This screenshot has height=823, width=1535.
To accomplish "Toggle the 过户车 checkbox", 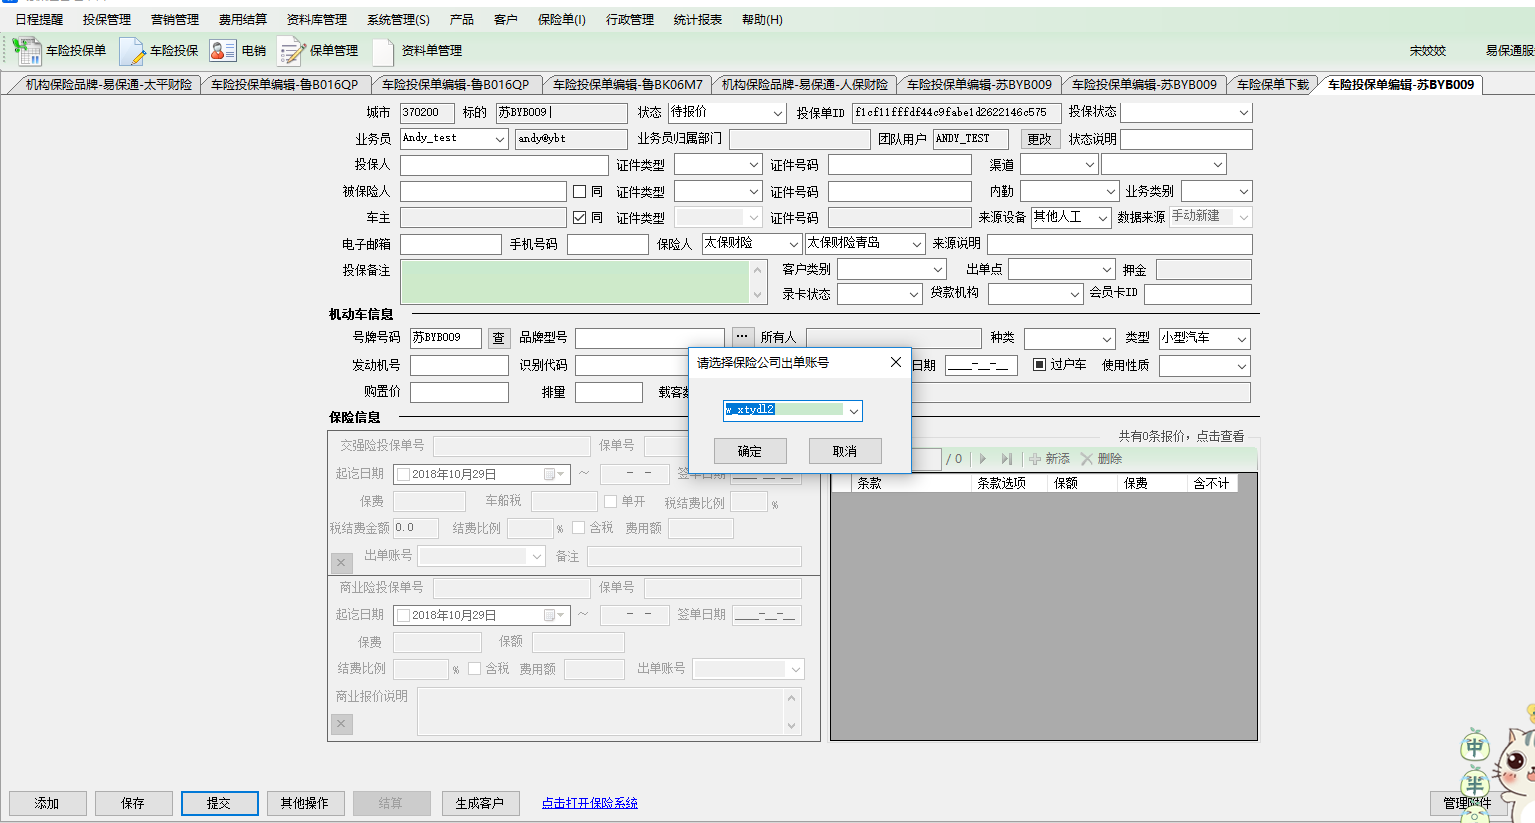I will [1039, 365].
